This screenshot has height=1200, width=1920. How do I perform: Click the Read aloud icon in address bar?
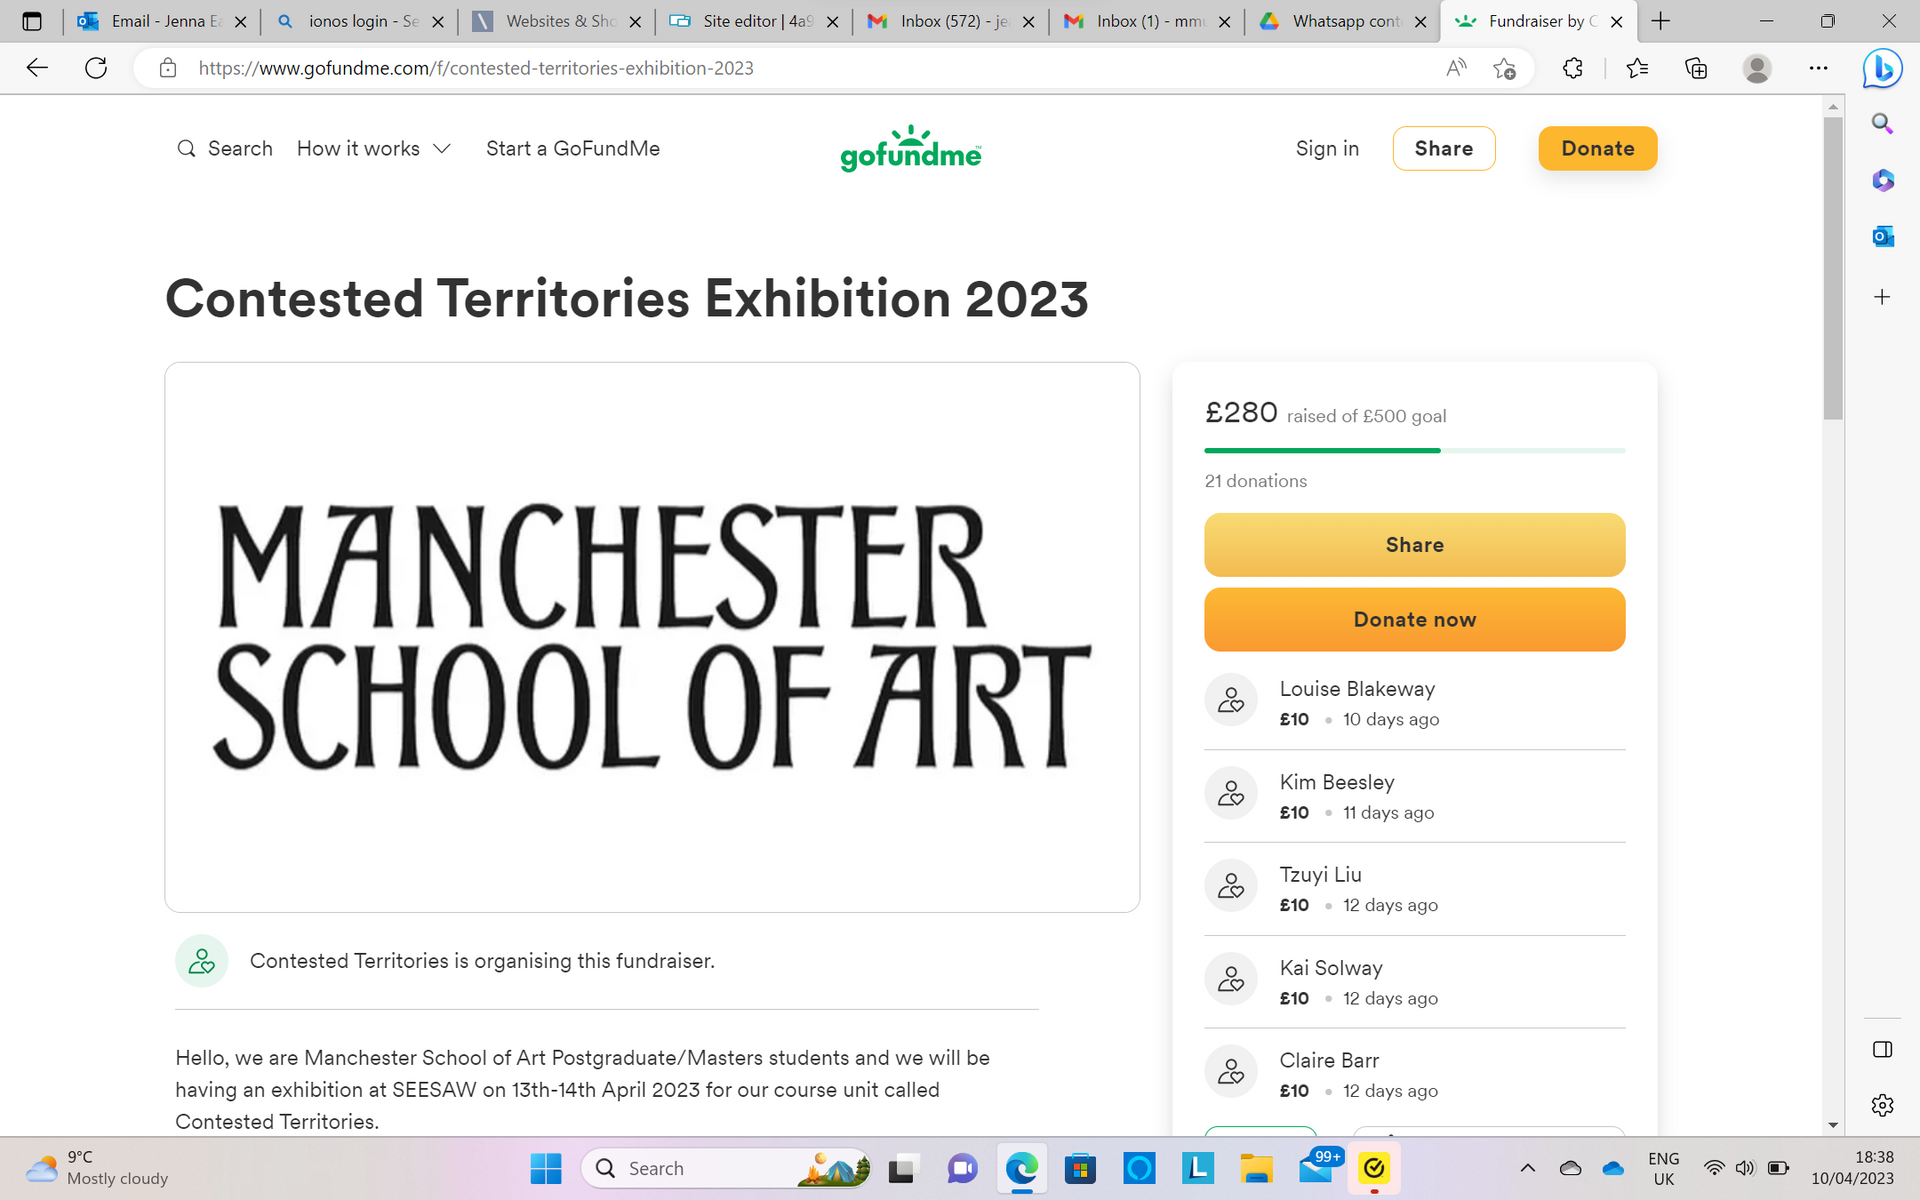coord(1456,68)
